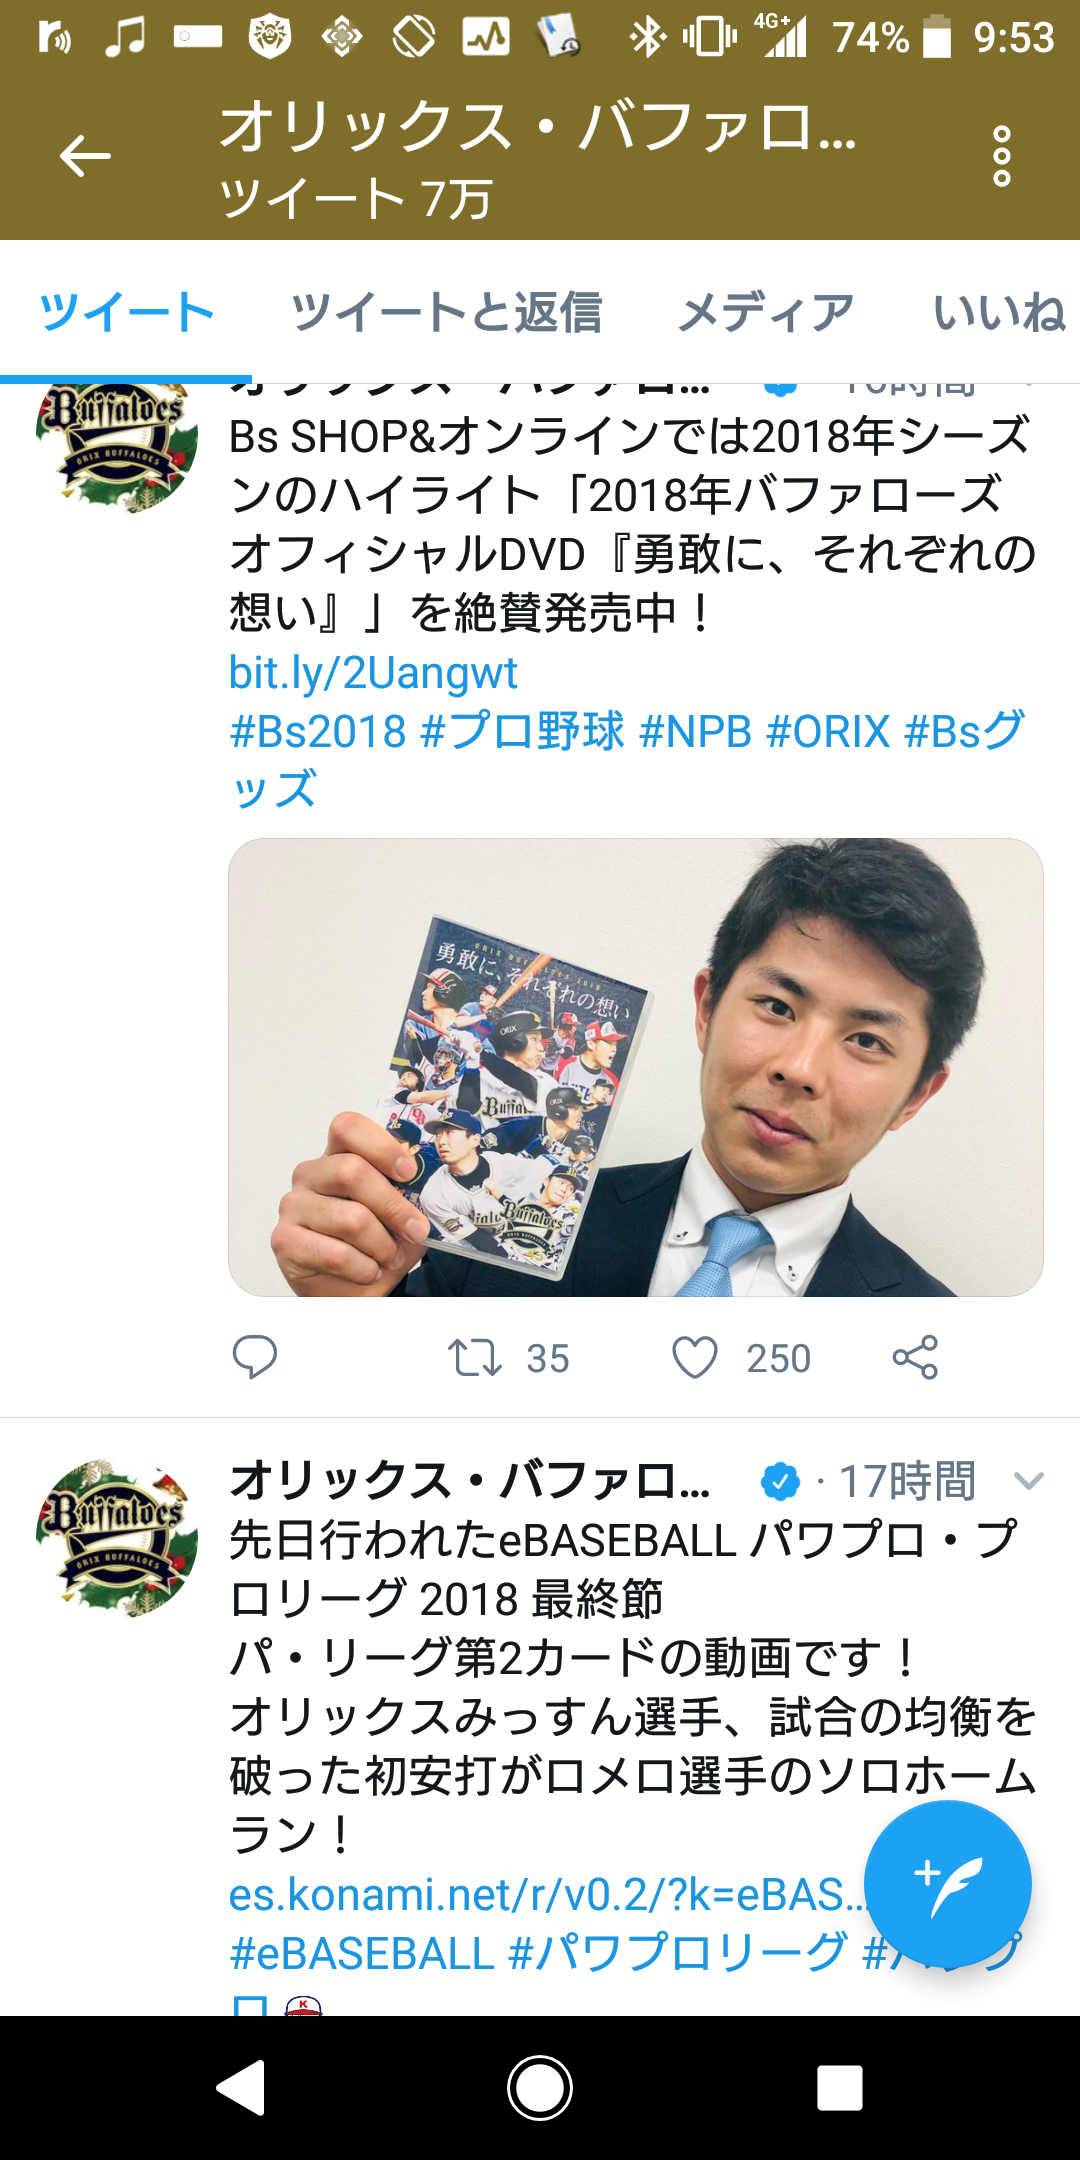This screenshot has width=1080, height=2160.
Task: Tap the Android back navigation button
Action: 241,2088
